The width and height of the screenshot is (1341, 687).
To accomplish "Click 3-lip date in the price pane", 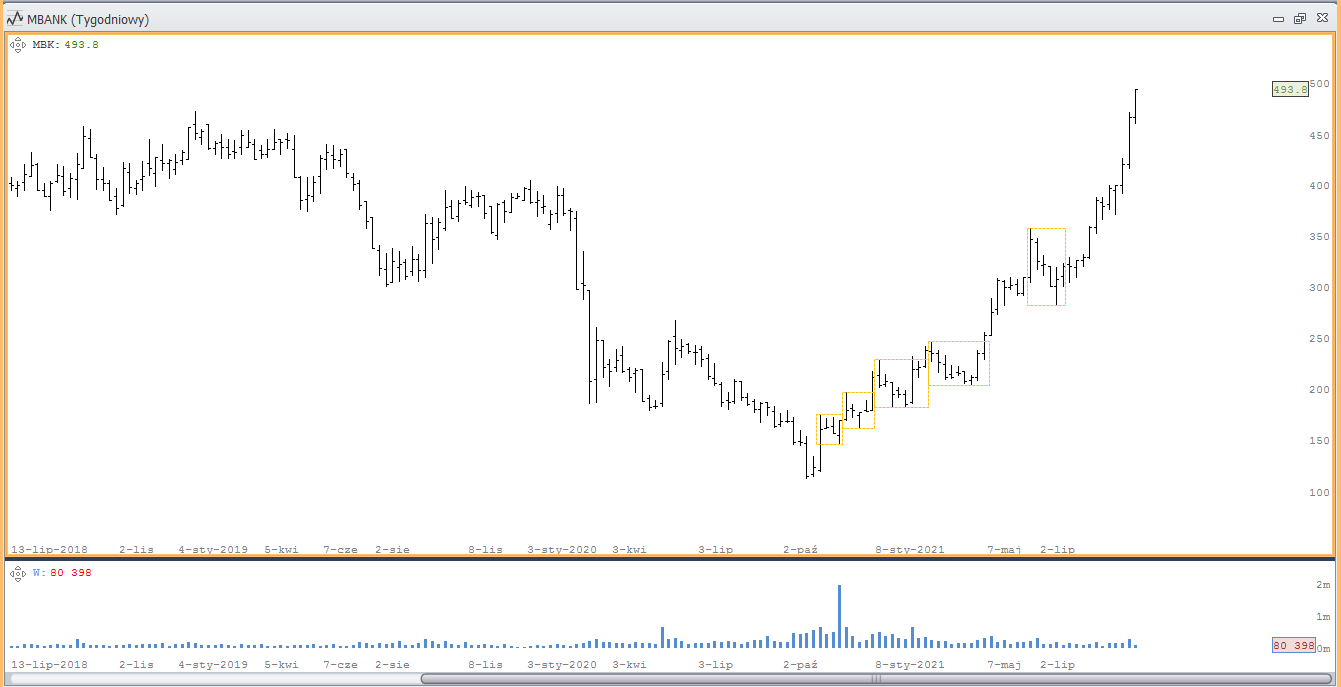I will tap(715, 550).
